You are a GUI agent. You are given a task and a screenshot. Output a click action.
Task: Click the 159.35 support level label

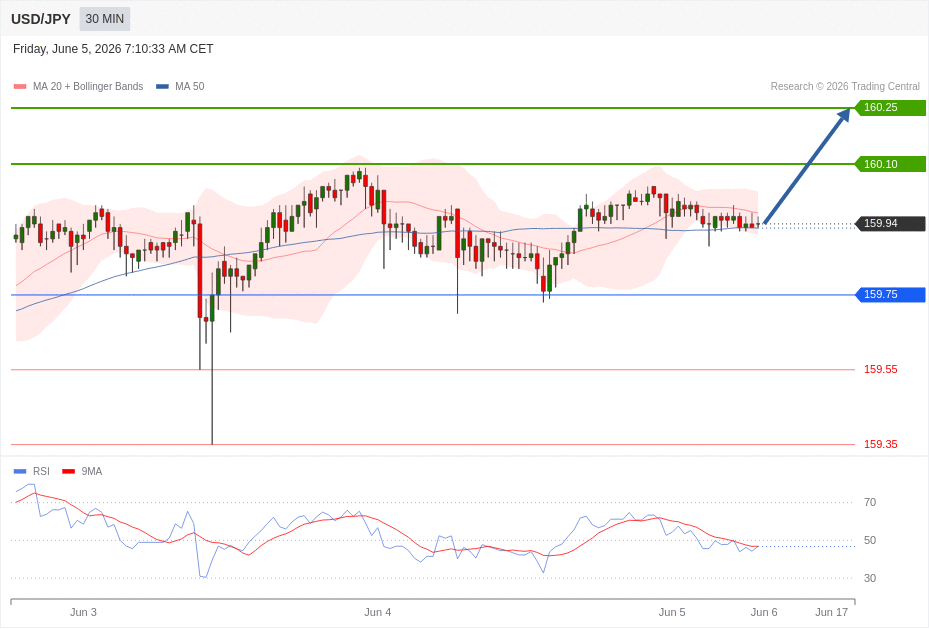(x=880, y=444)
